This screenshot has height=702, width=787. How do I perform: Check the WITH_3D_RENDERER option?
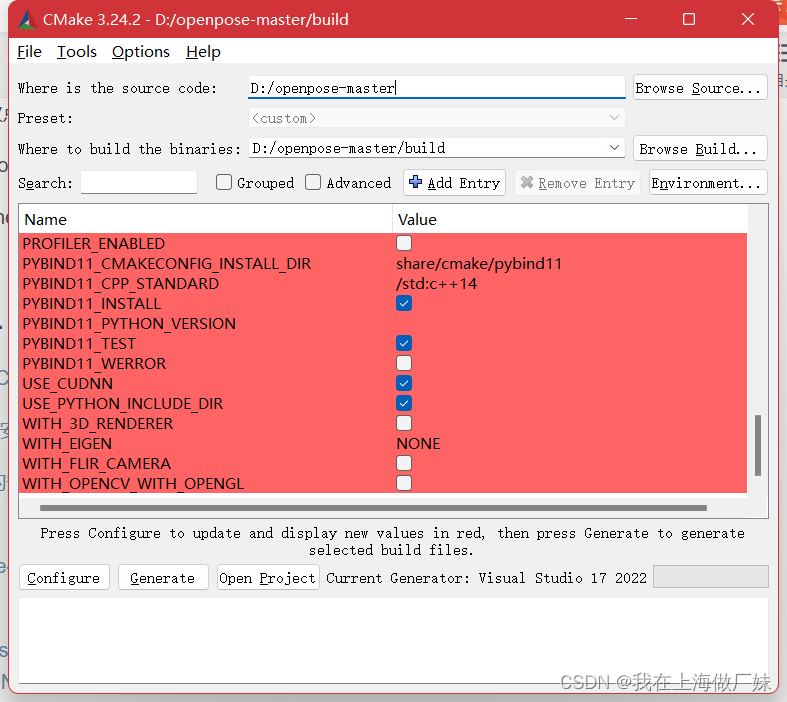pos(404,423)
